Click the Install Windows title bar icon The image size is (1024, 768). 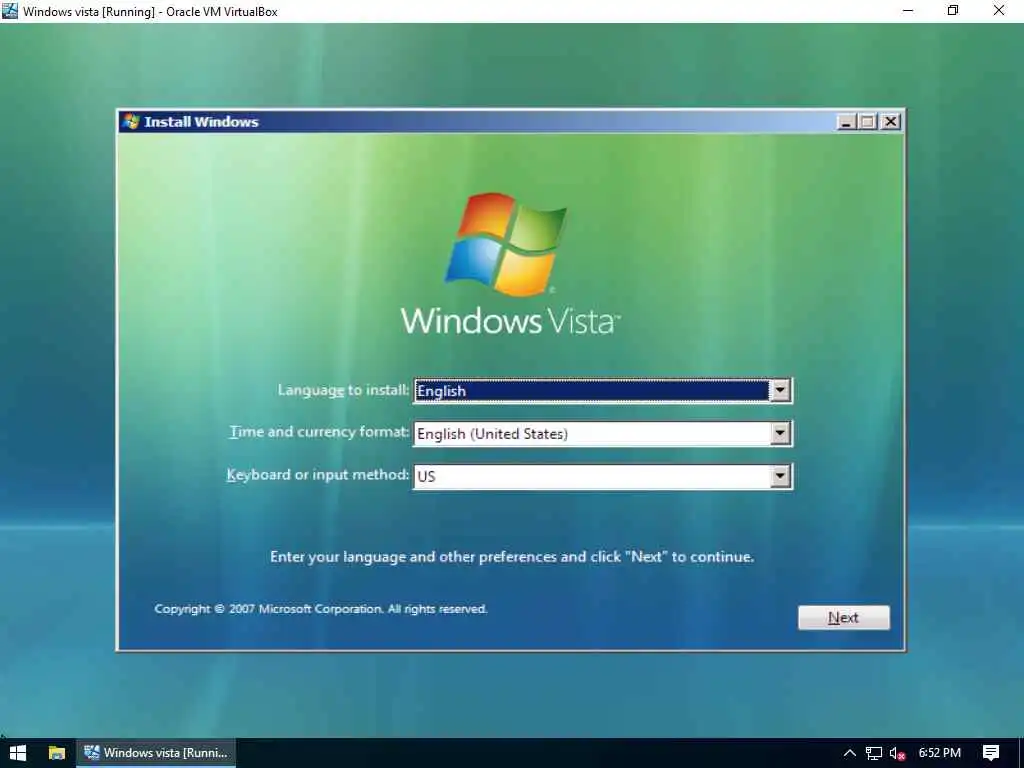pos(131,121)
